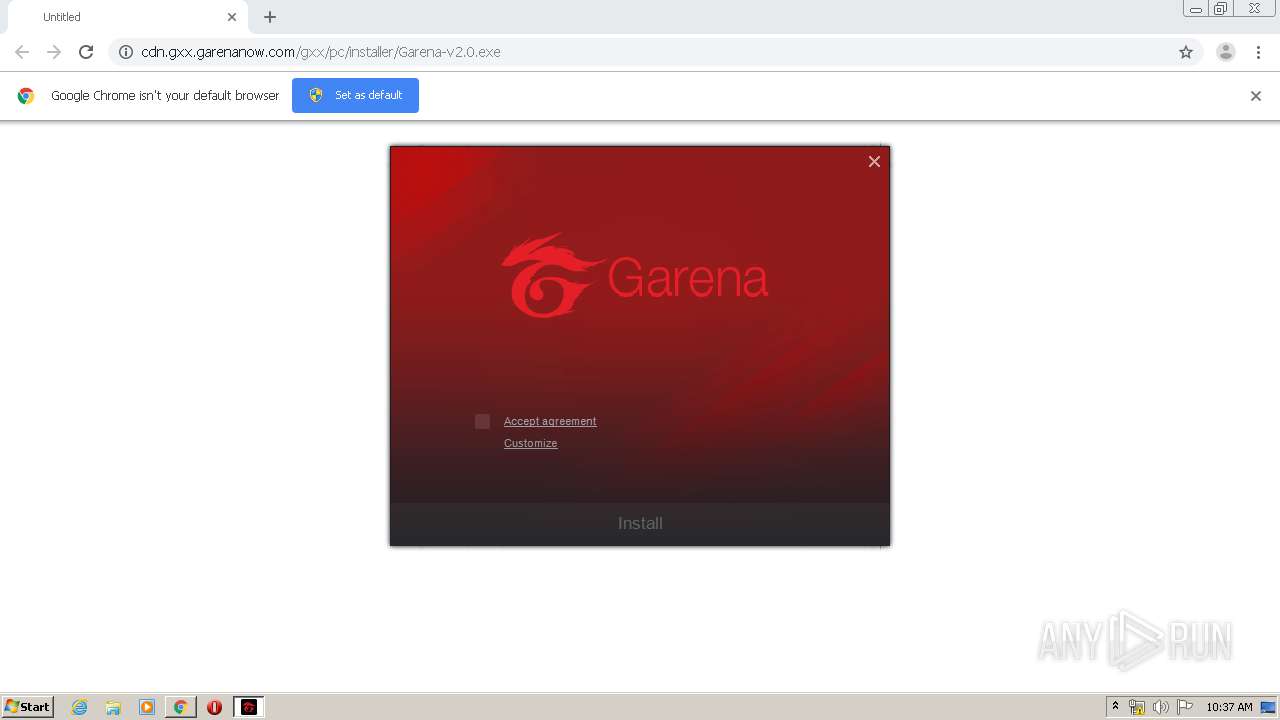This screenshot has height=720, width=1280.
Task: Click the clock showing 10:37 AM
Action: (x=1229, y=707)
